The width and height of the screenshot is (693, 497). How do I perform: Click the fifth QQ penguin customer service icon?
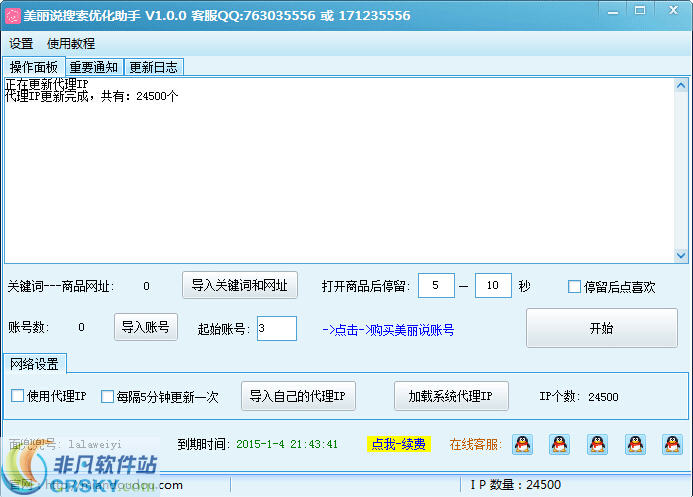point(672,444)
